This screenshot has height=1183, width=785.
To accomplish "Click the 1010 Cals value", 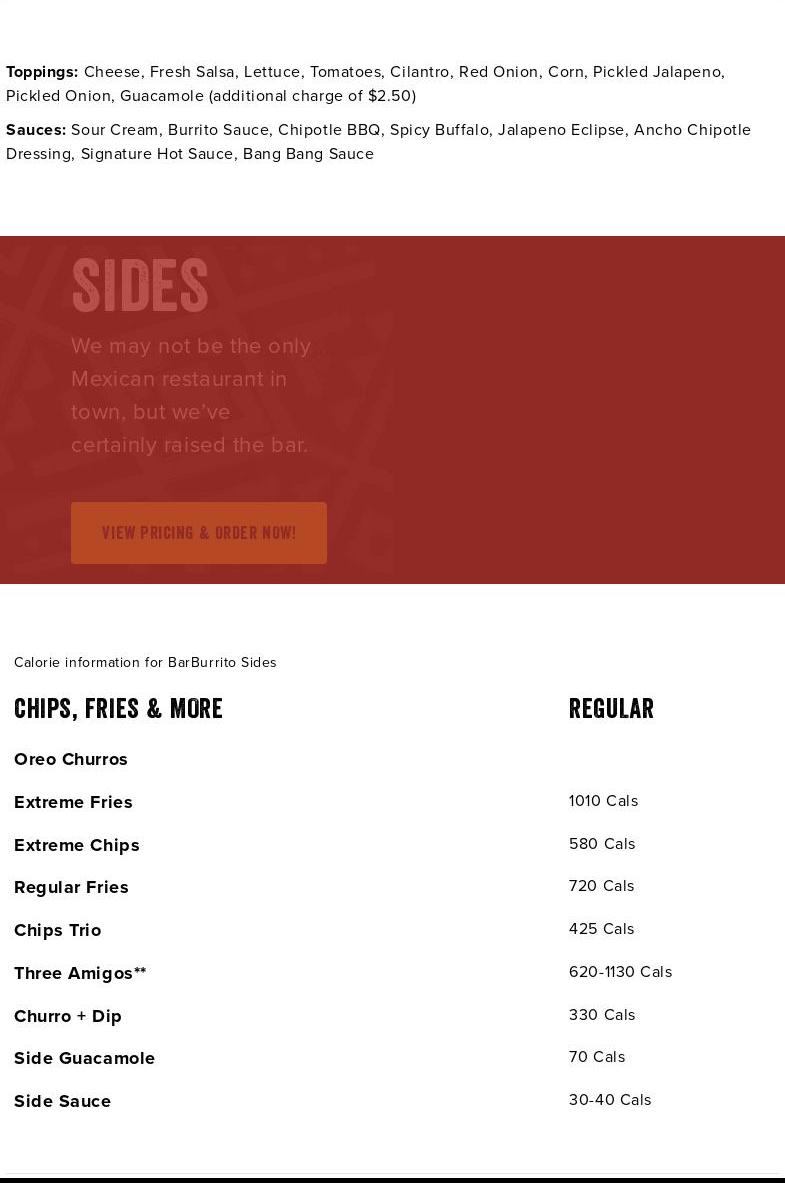I will 603,801.
